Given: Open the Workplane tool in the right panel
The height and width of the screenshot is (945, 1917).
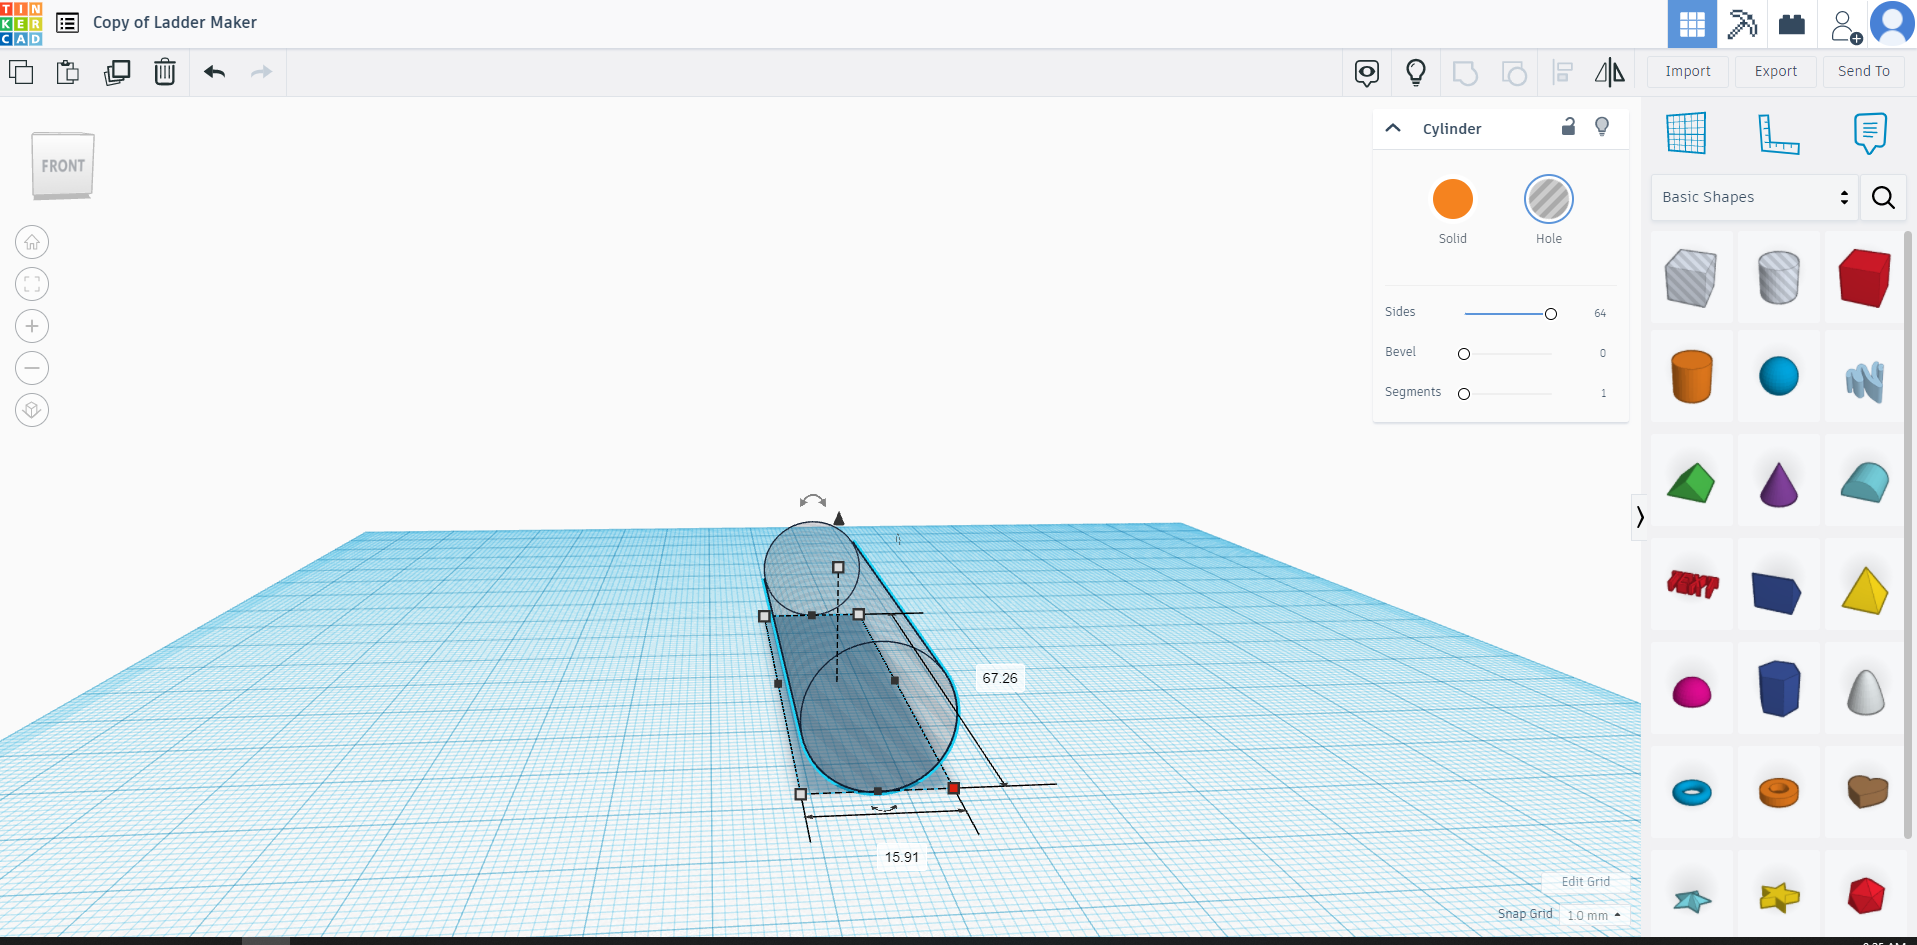Looking at the screenshot, I should 1687,133.
